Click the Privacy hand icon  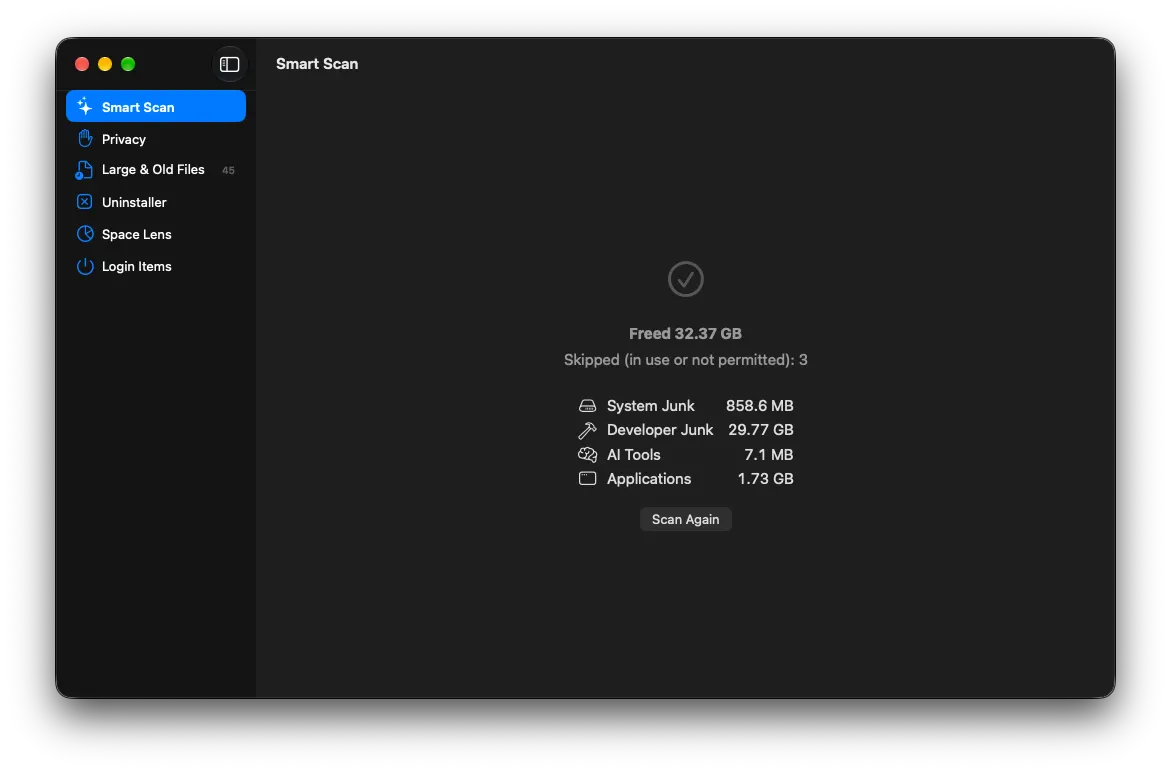pos(85,138)
